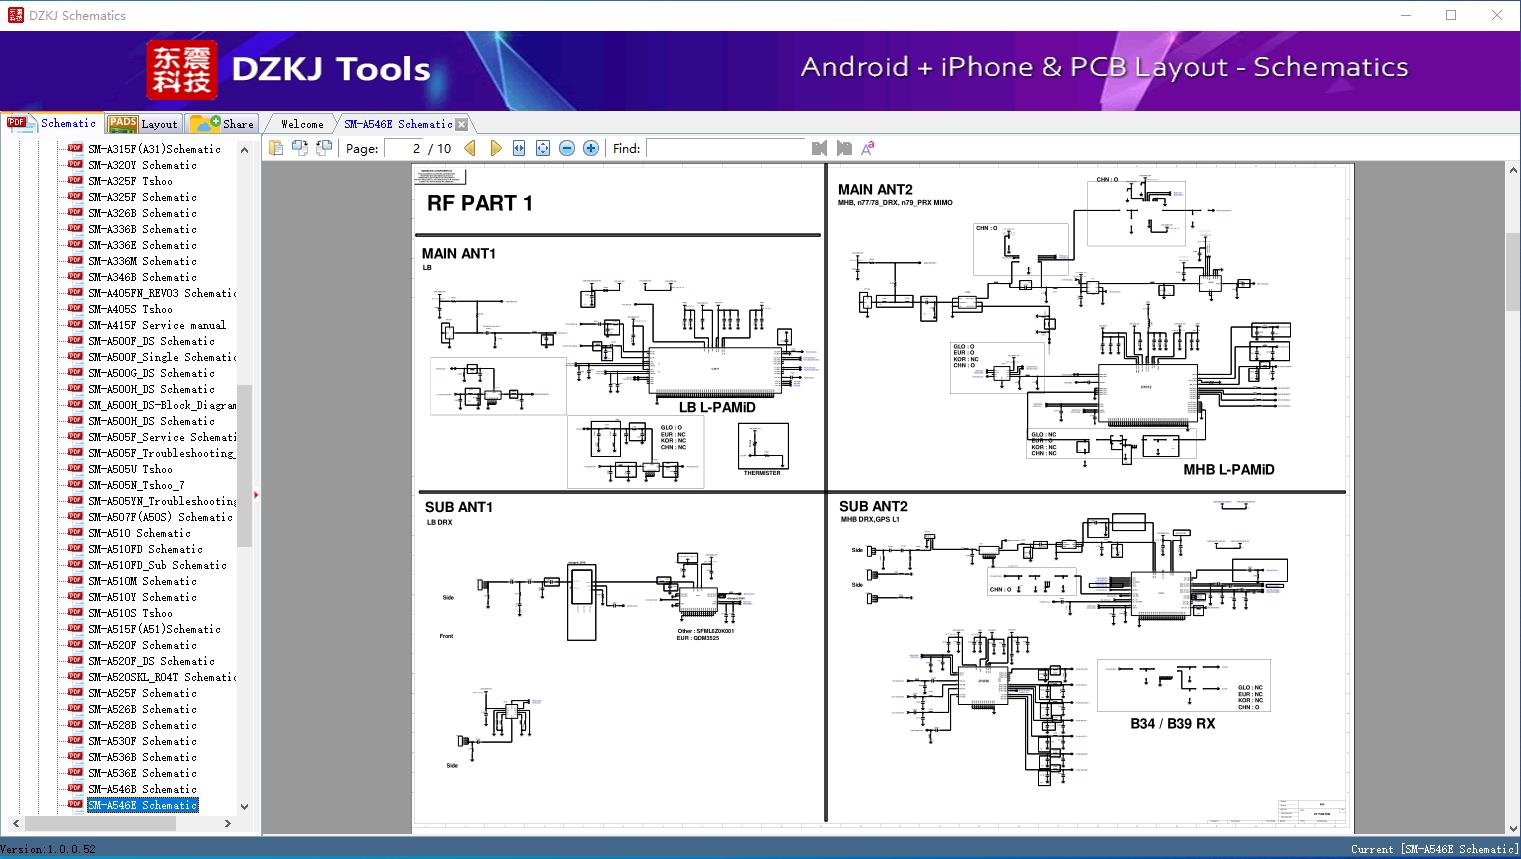Open SM_A500H_DS-Block_Diagram entry
The height and width of the screenshot is (859, 1521).
coord(162,405)
